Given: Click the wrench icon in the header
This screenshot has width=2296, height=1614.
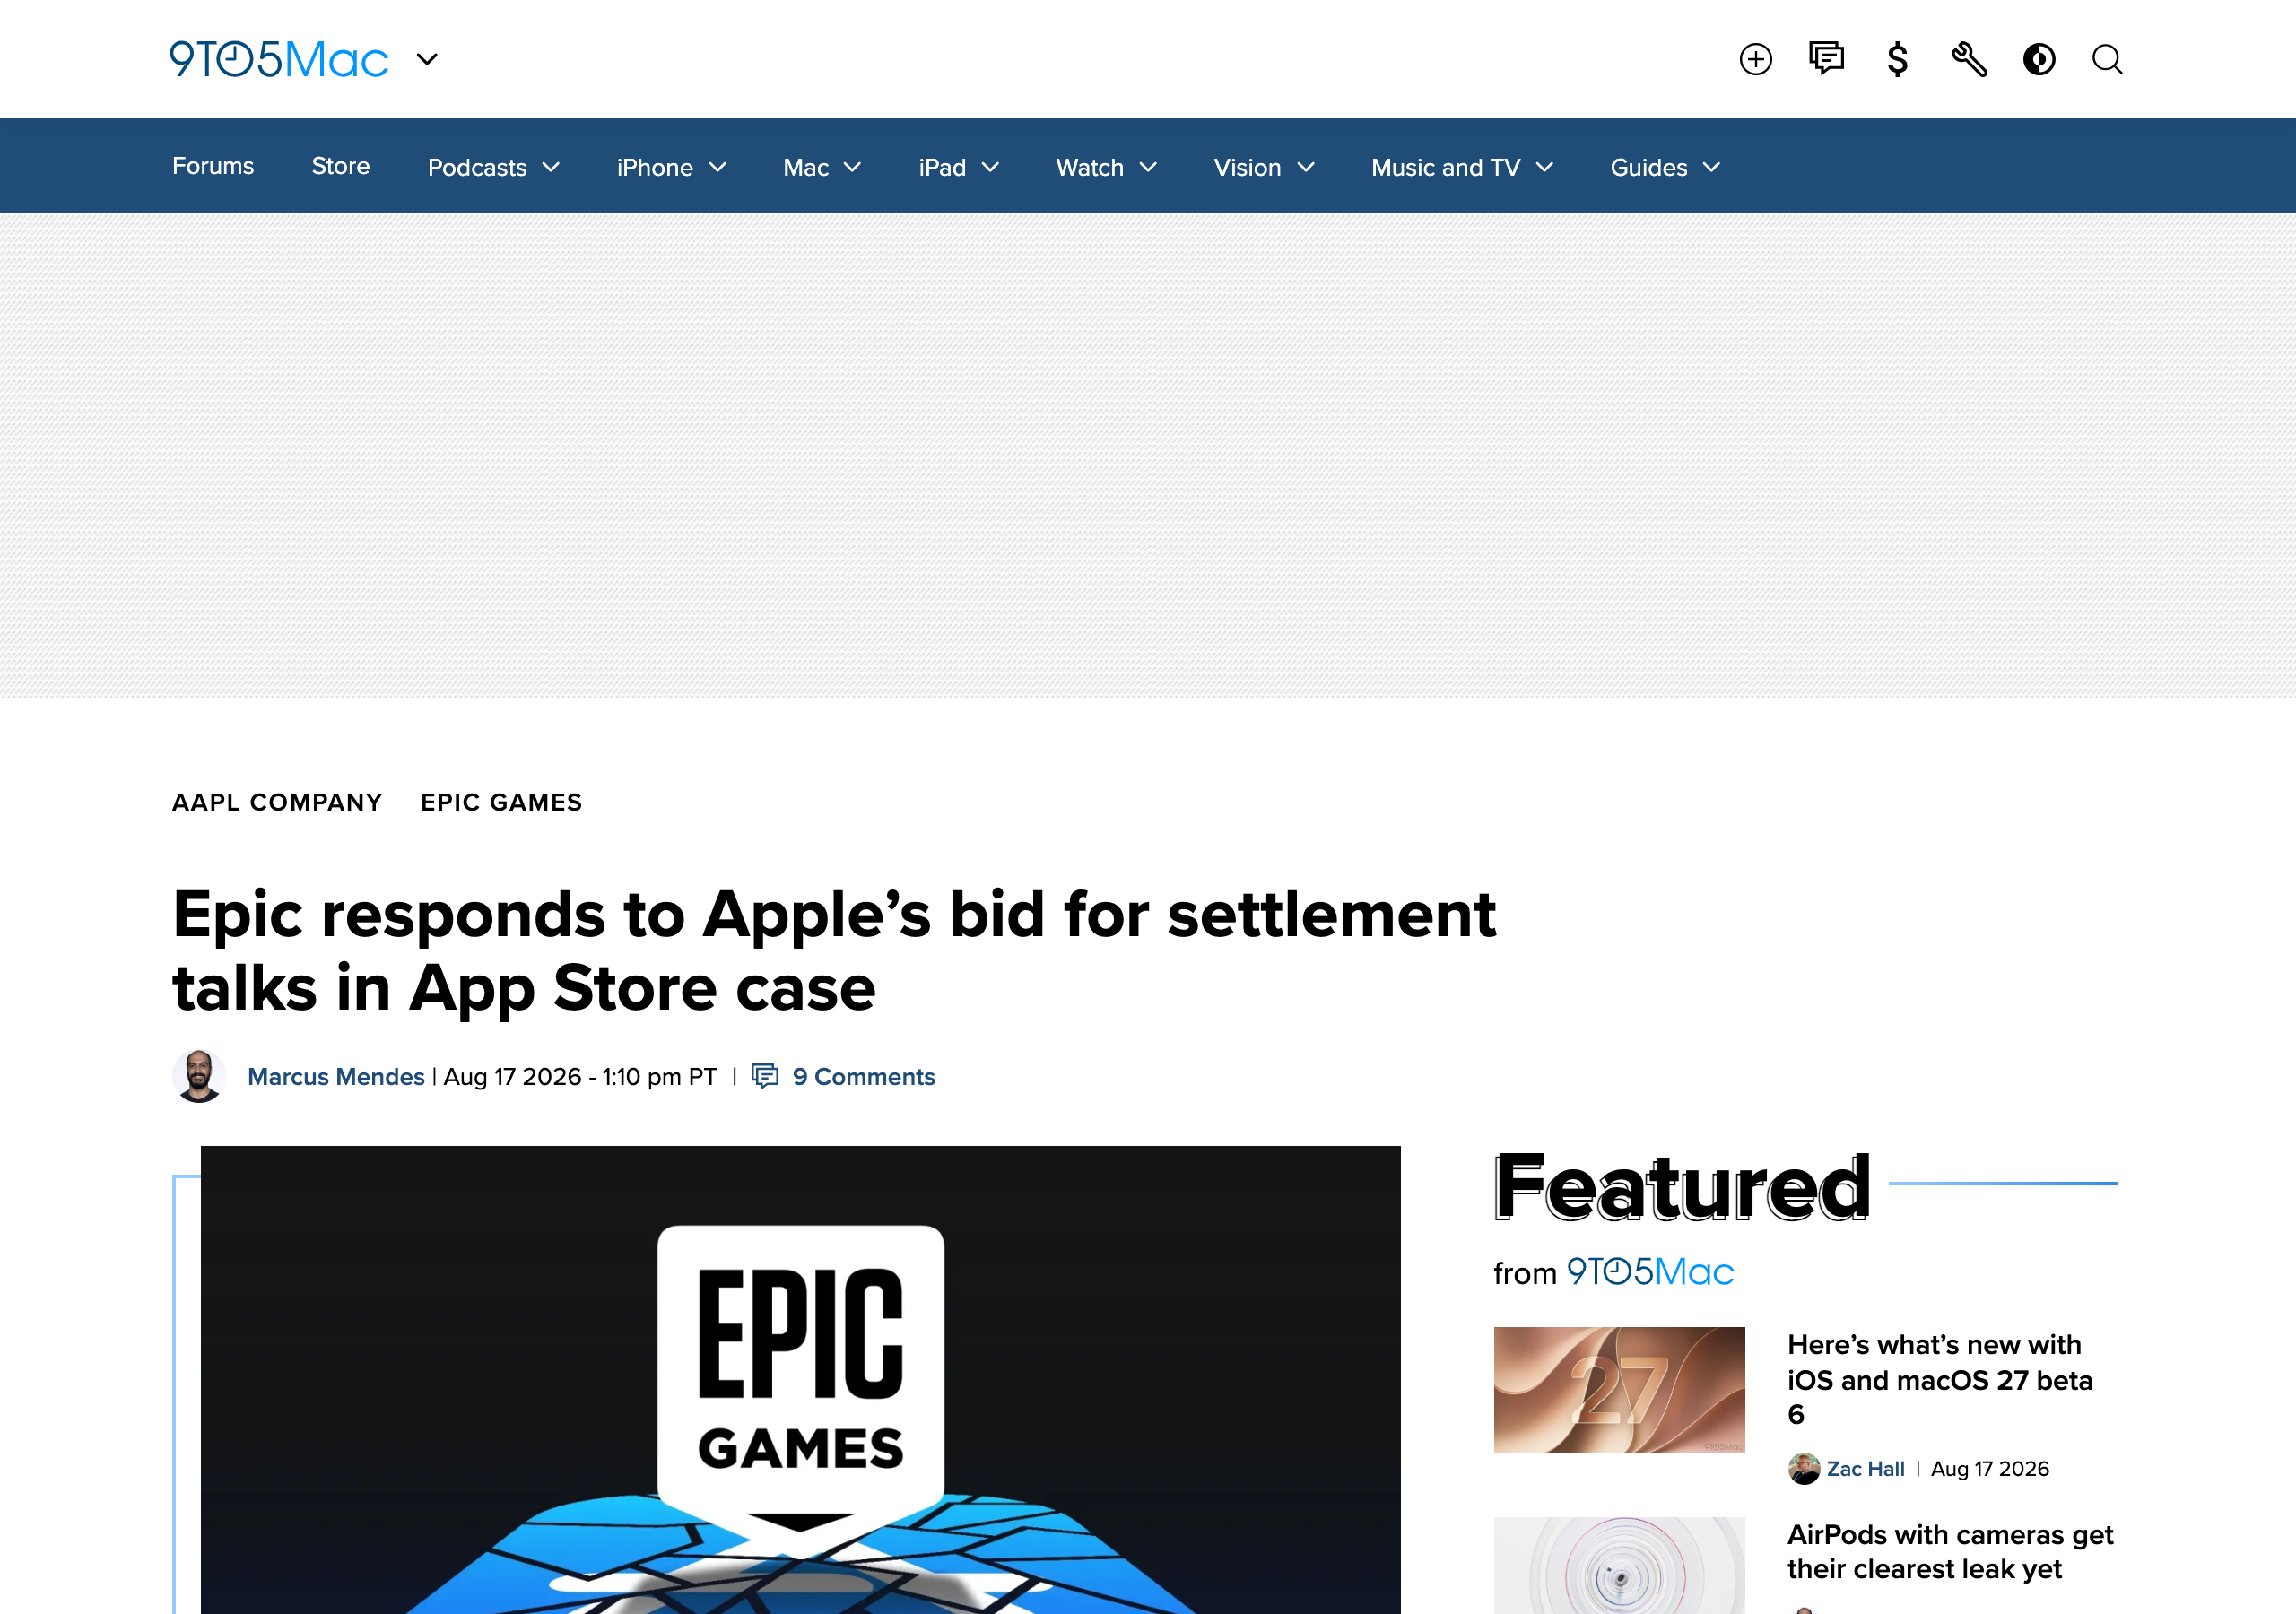Looking at the screenshot, I should point(1969,59).
